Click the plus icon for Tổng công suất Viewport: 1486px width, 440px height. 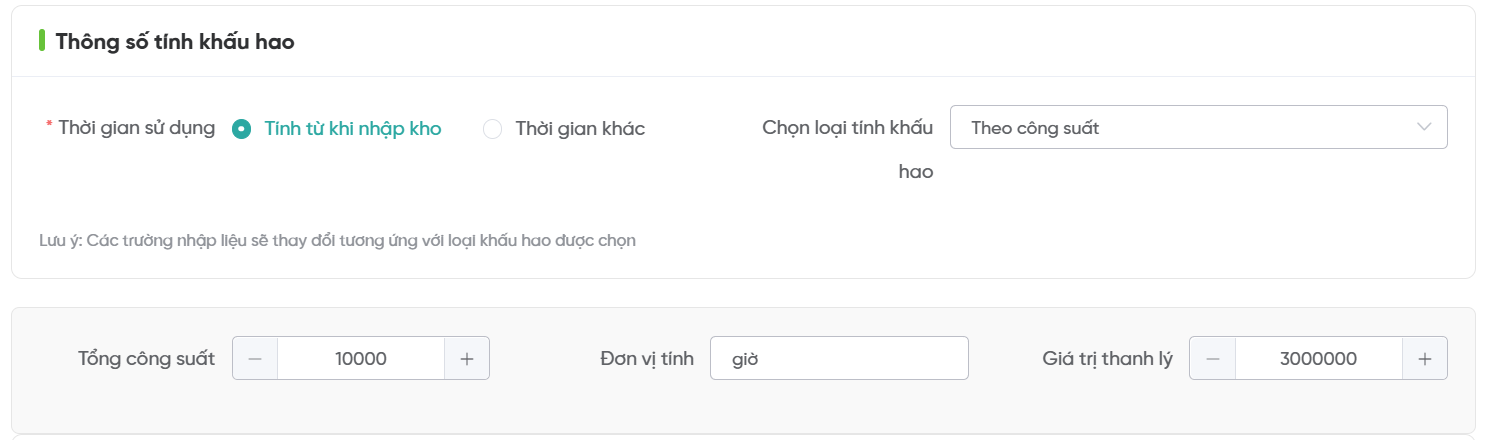coord(467,359)
